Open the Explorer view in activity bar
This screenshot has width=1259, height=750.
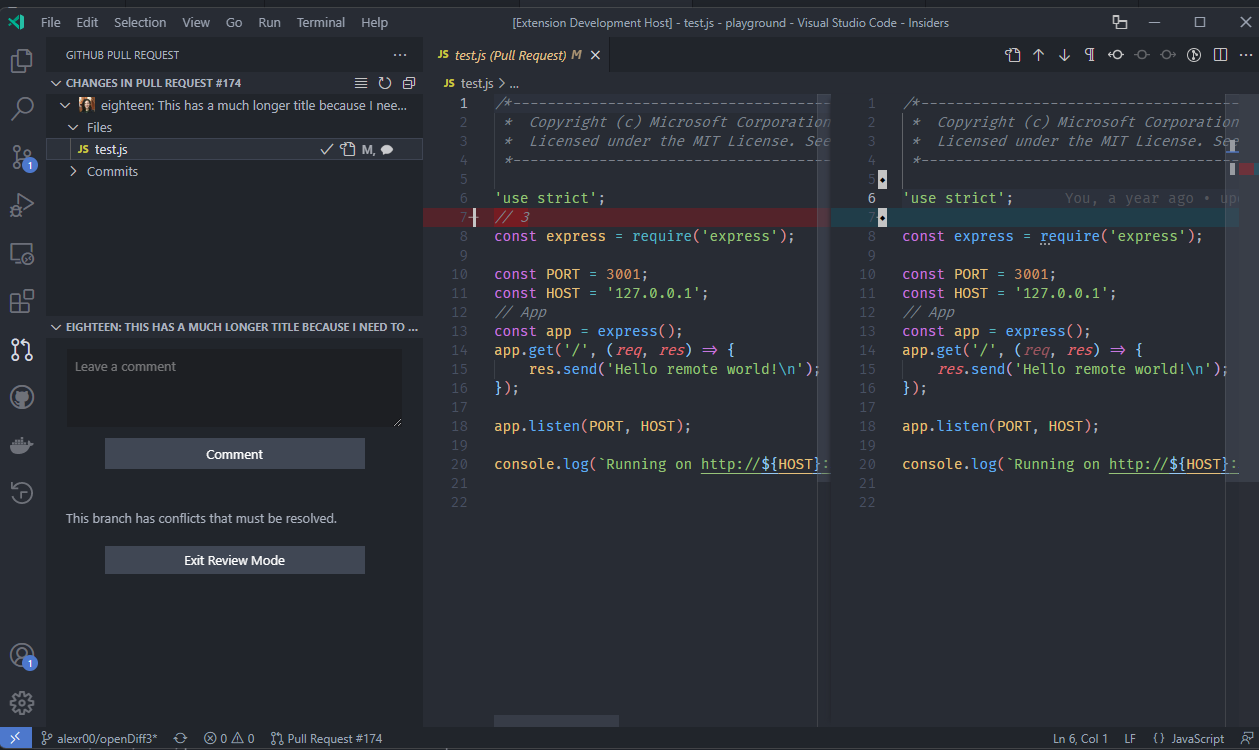(x=22, y=62)
